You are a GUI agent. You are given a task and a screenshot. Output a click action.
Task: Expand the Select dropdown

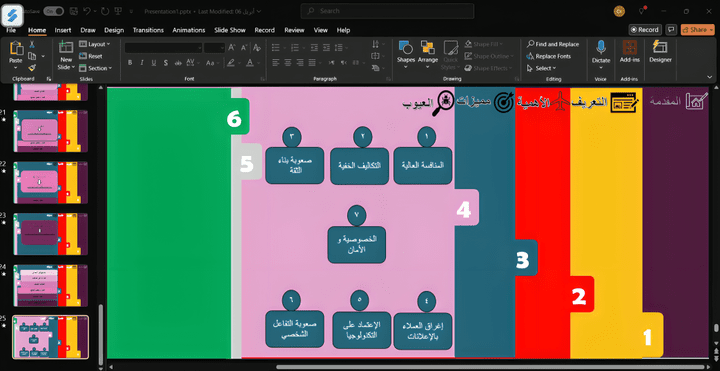[x=542, y=68]
